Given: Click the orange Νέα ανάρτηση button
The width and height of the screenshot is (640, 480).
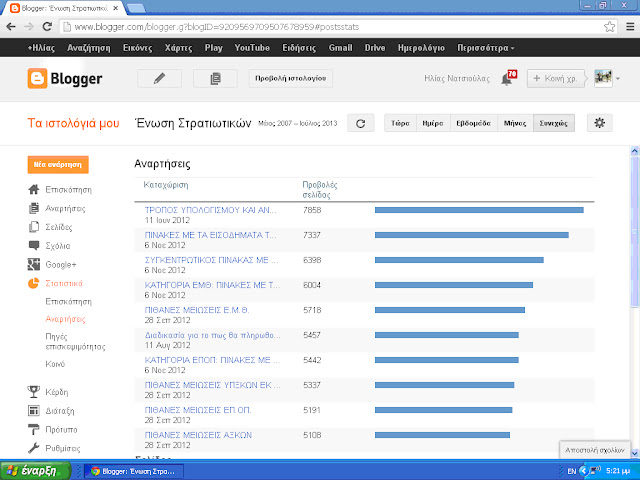Looking at the screenshot, I should [x=58, y=164].
